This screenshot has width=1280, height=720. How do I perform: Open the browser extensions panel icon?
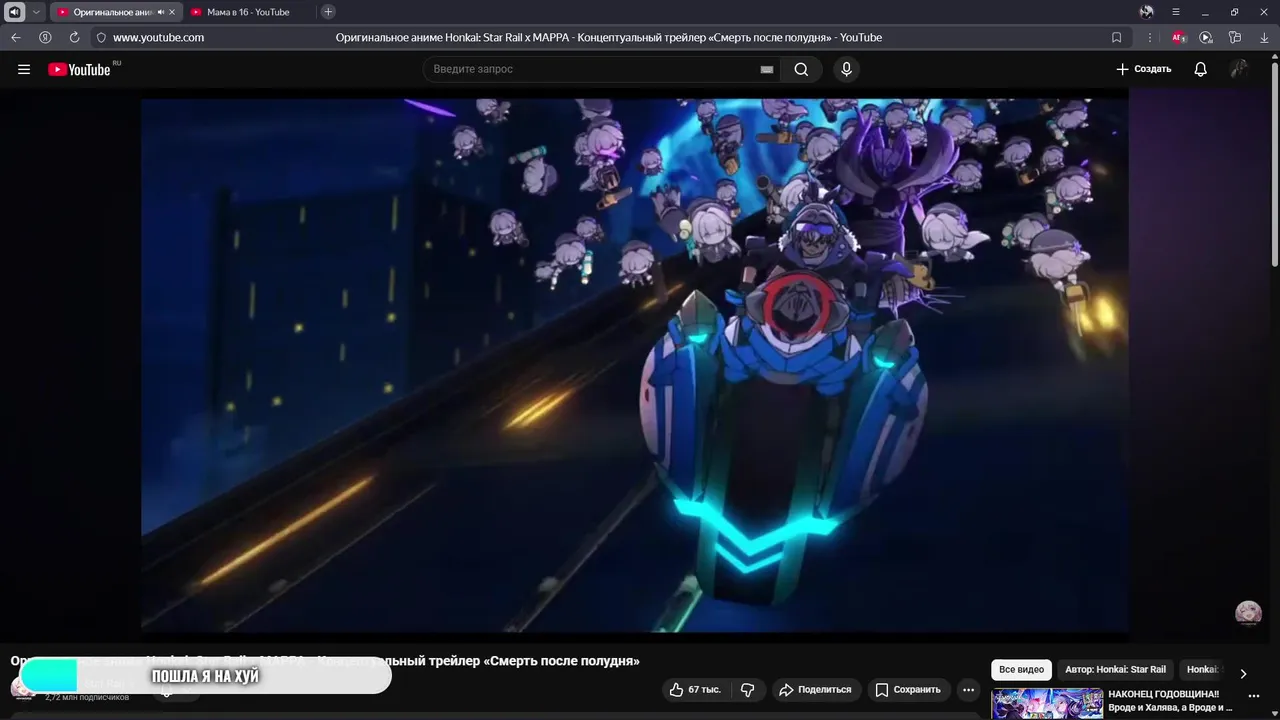(1235, 37)
